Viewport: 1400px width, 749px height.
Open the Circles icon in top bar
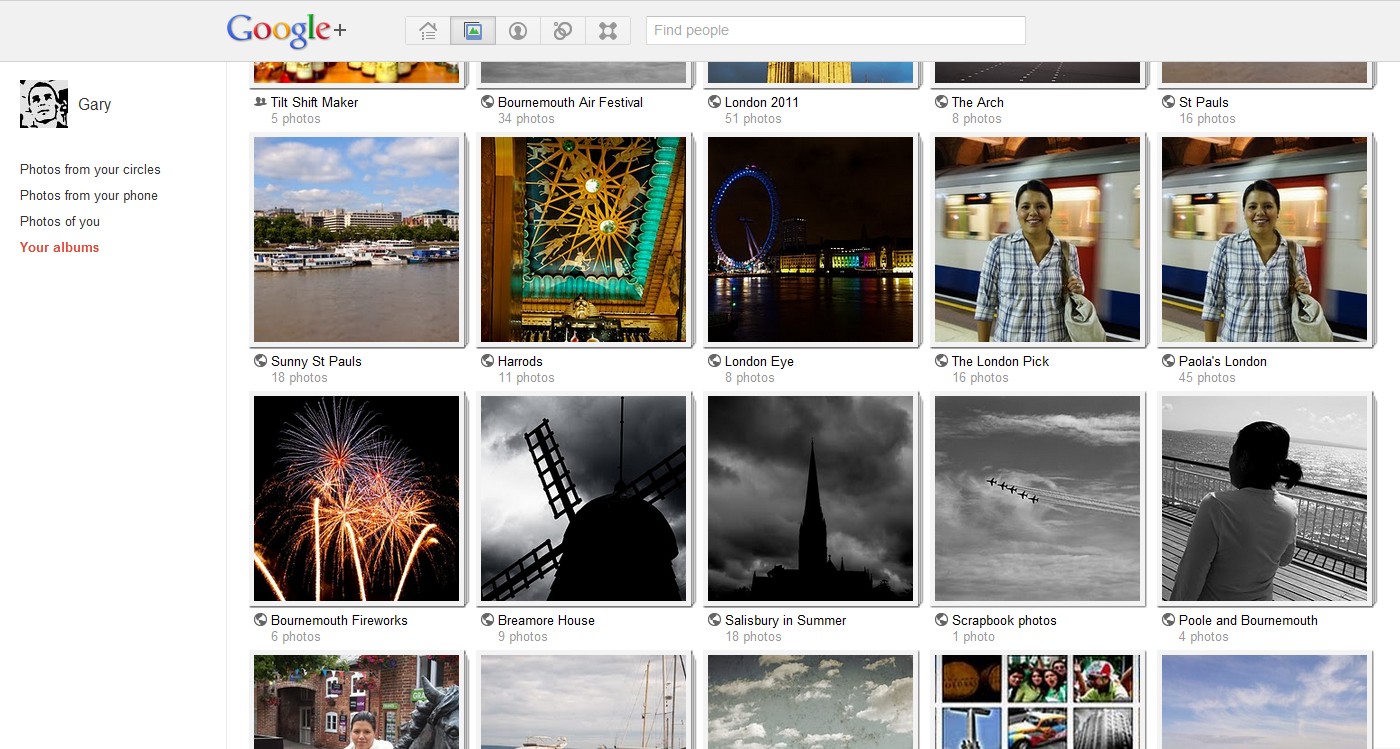563,31
